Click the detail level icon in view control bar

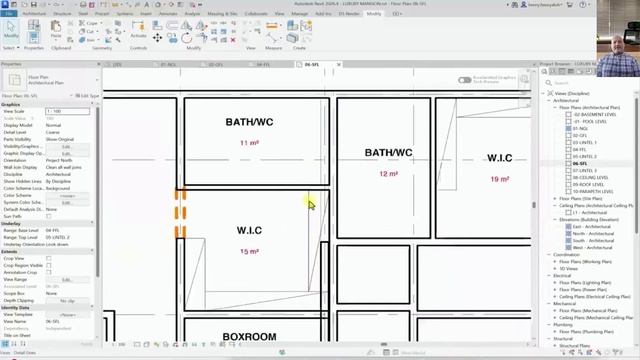coord(137,344)
